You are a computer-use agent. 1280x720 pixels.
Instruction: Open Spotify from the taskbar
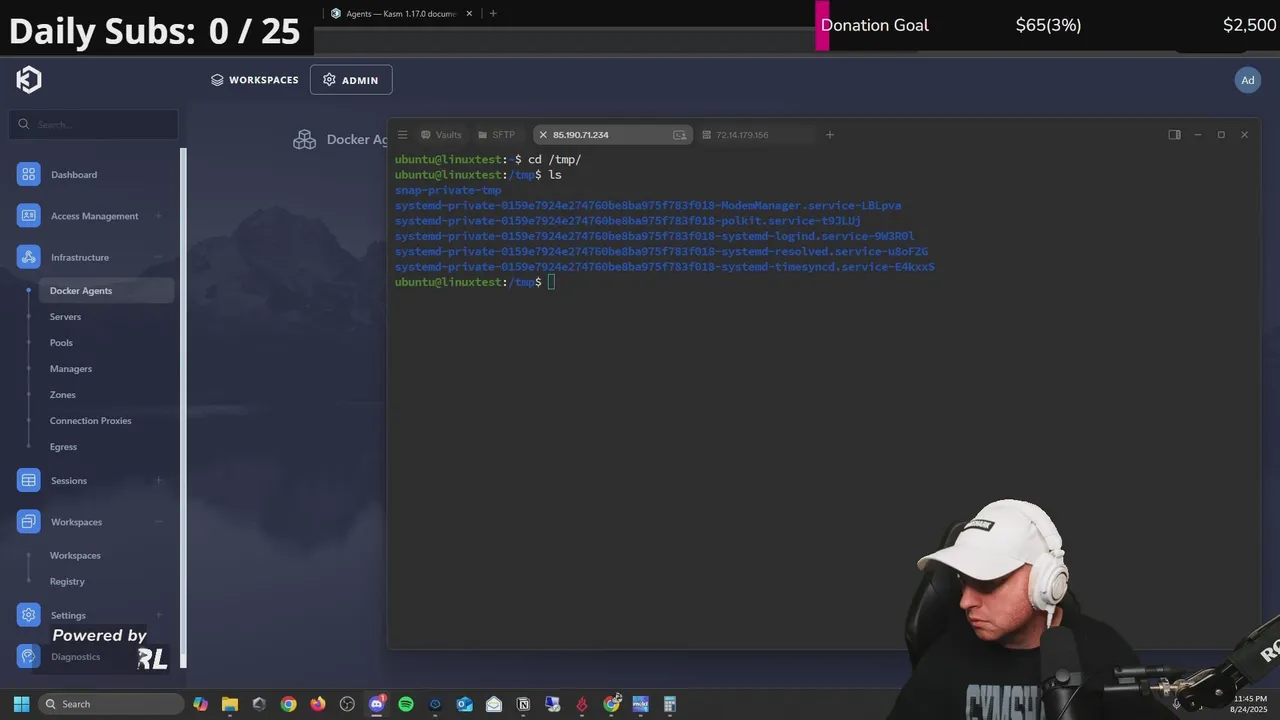(x=406, y=704)
